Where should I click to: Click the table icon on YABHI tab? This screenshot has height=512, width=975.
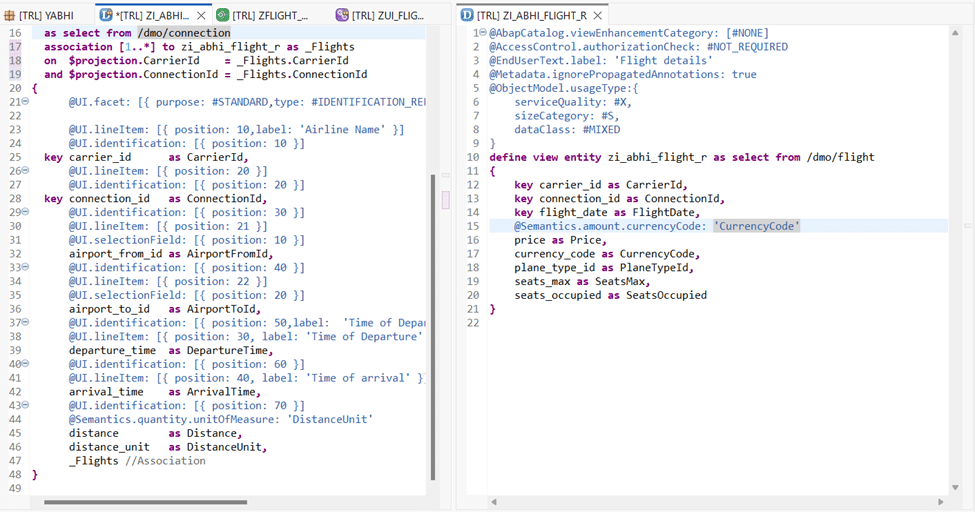10,15
